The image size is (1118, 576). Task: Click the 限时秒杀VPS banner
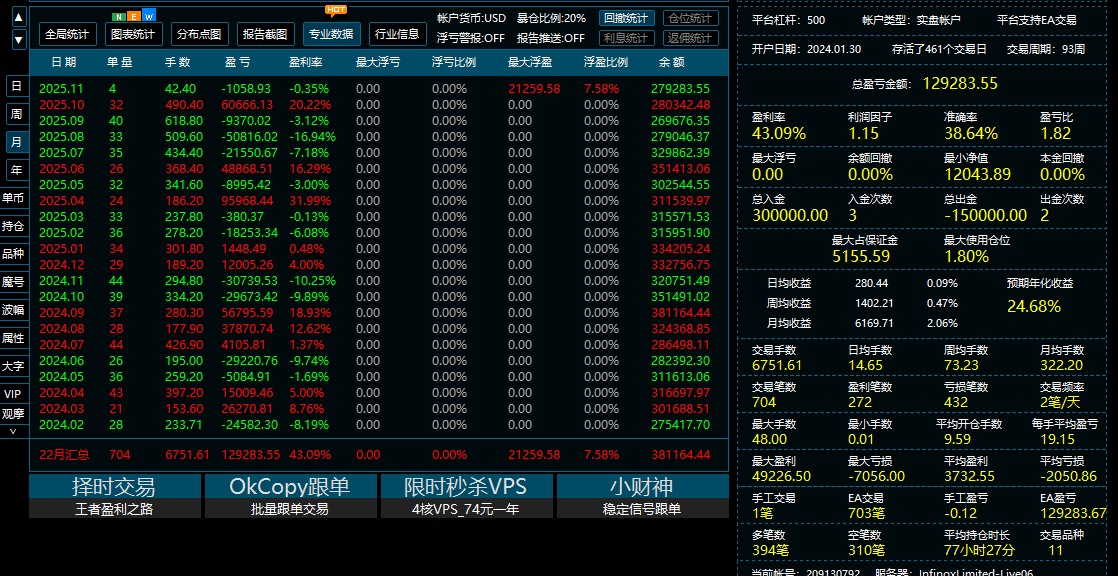(x=466, y=487)
